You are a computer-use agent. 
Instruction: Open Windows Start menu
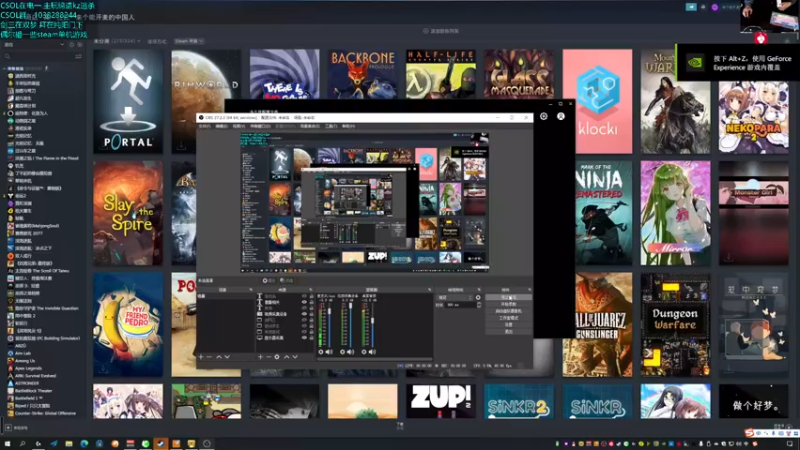(x=7, y=443)
